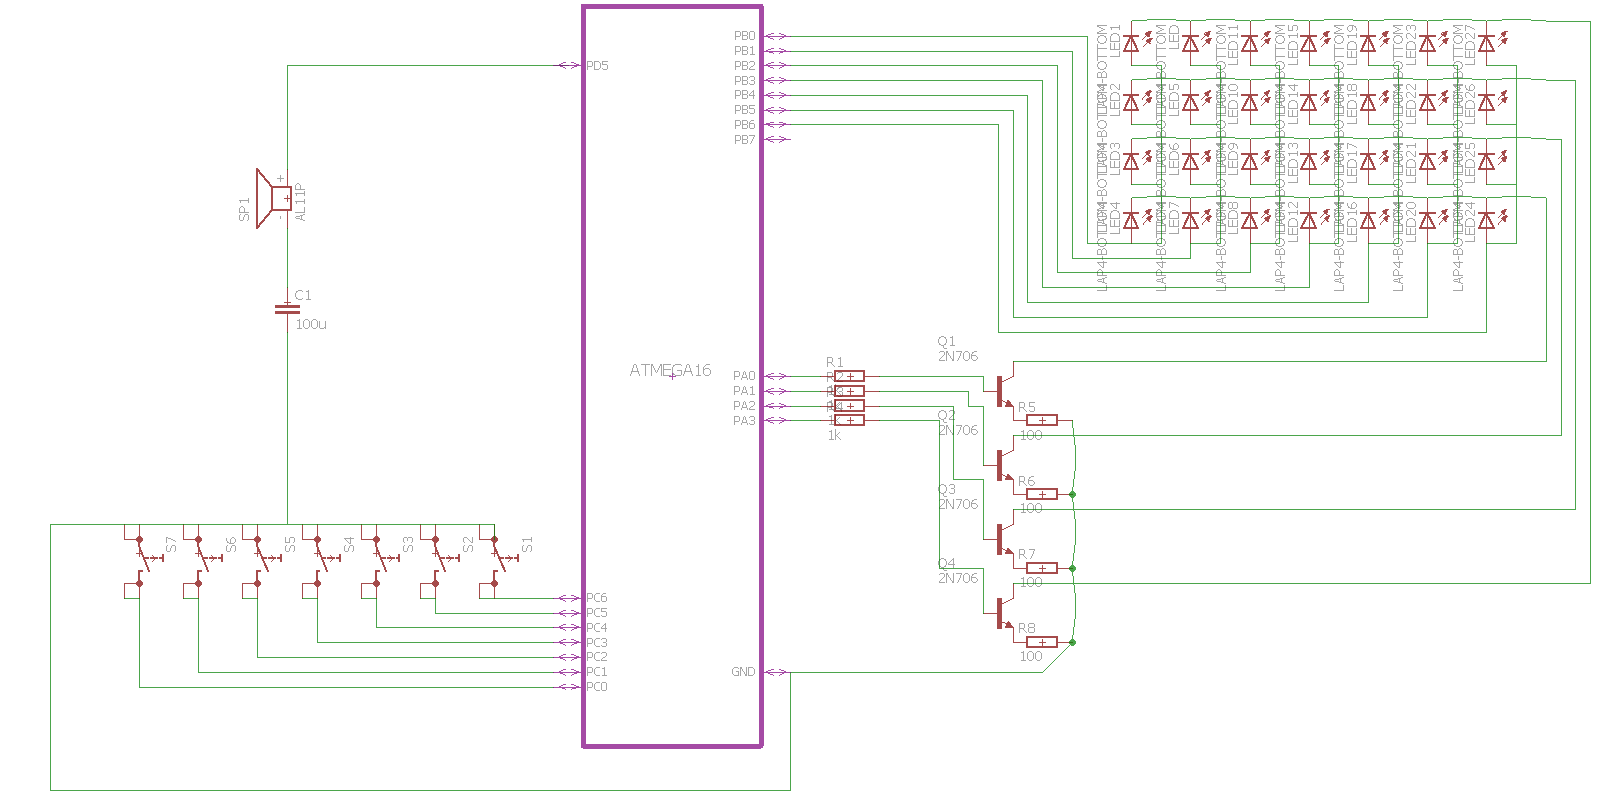
Task: Select the C1 capacitor symbol
Action: pyautogui.click(x=287, y=309)
